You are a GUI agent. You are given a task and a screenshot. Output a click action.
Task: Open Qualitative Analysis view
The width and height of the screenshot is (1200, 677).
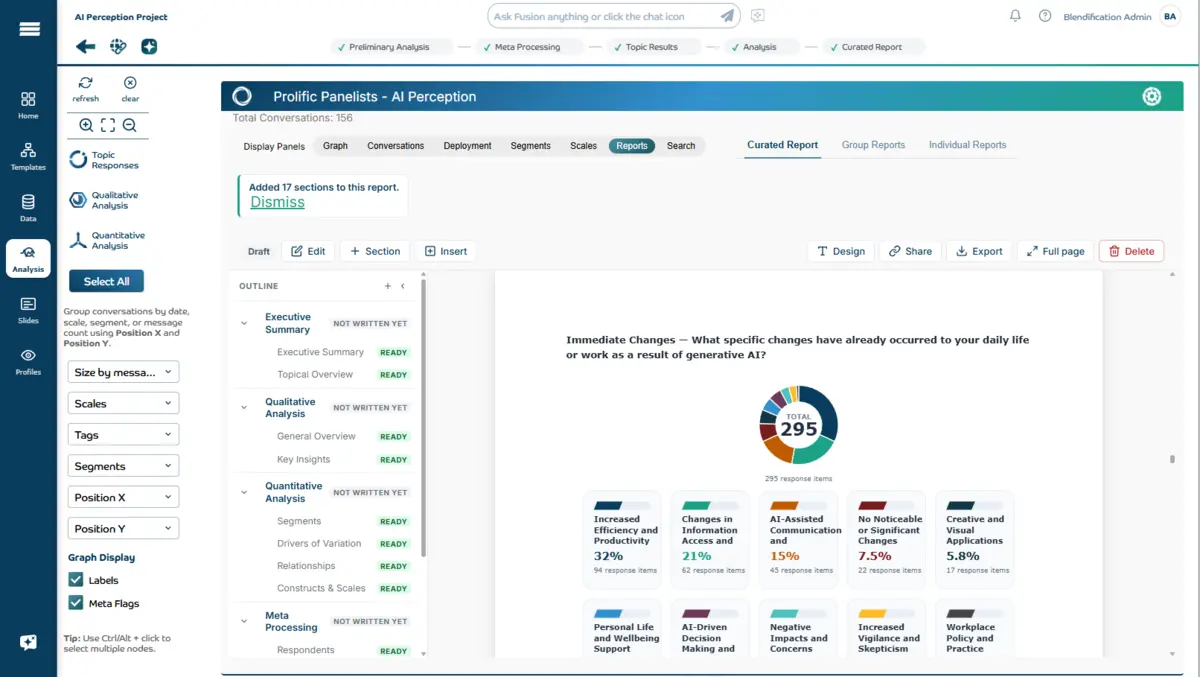[104, 200]
